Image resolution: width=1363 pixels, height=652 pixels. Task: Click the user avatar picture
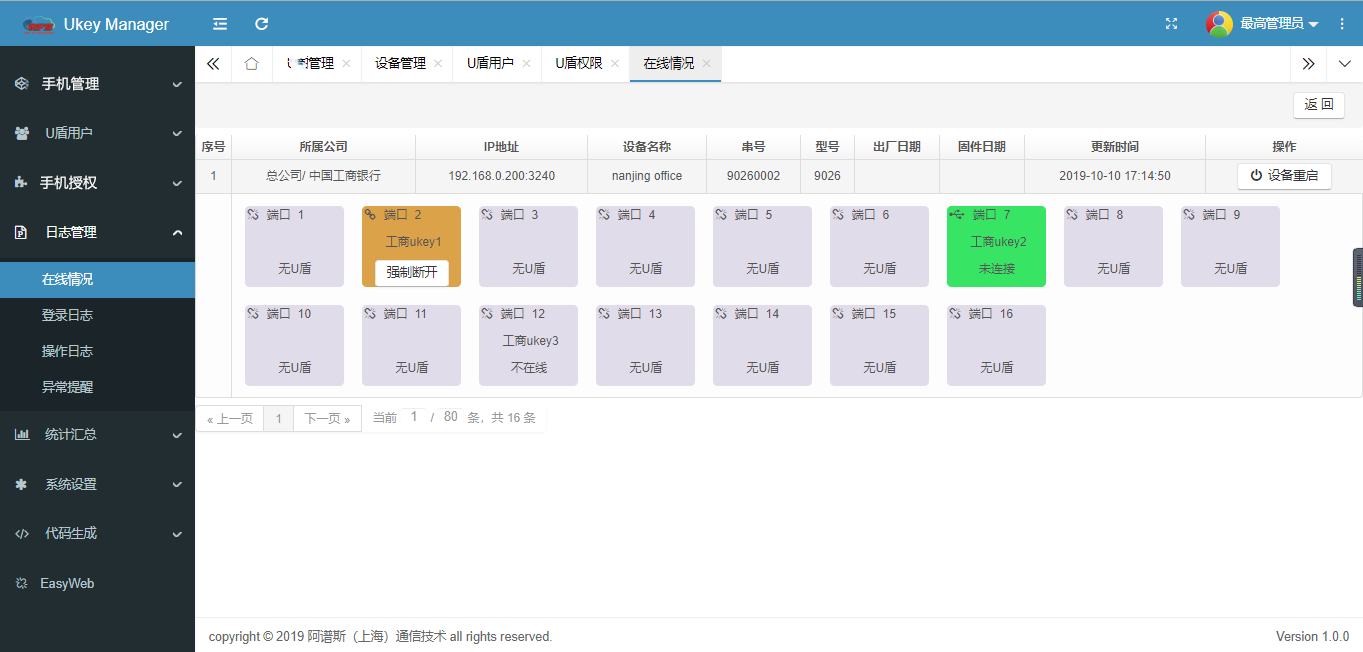pyautogui.click(x=1219, y=24)
